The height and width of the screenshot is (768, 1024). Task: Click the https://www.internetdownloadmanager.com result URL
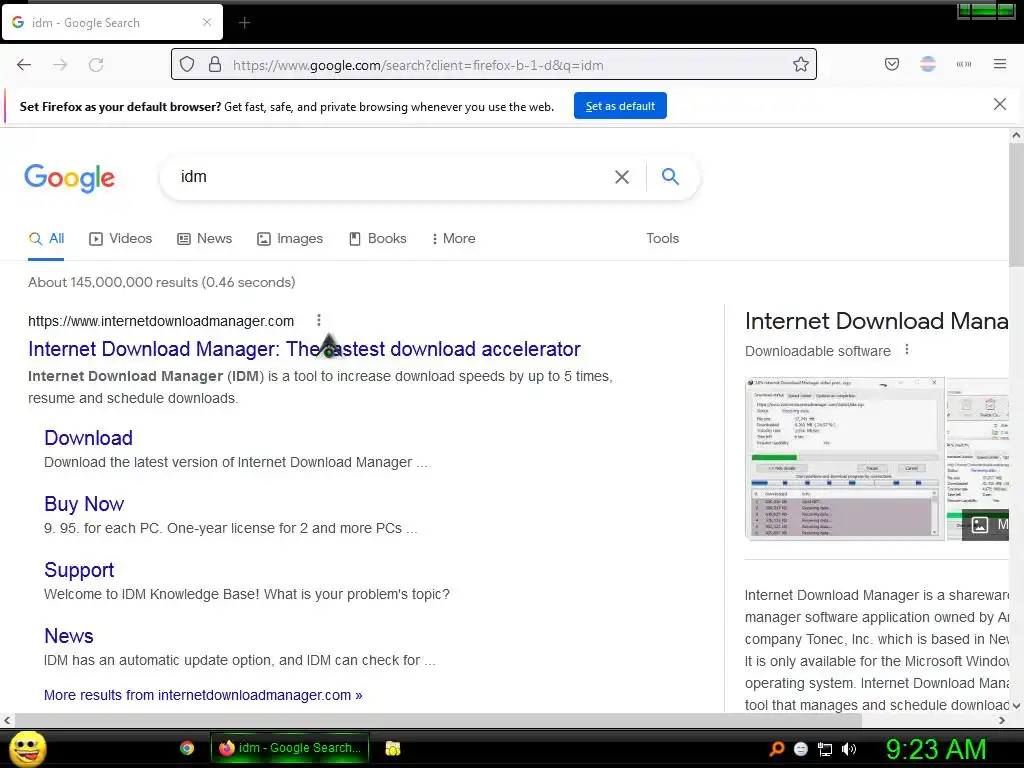pyautogui.click(x=161, y=321)
